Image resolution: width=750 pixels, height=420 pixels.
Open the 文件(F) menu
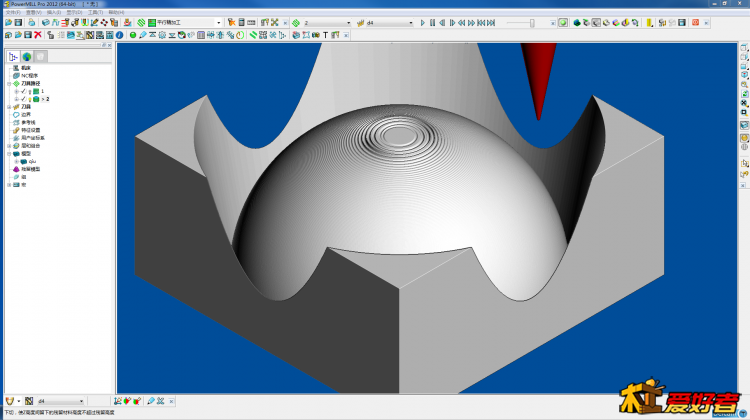(x=13, y=12)
